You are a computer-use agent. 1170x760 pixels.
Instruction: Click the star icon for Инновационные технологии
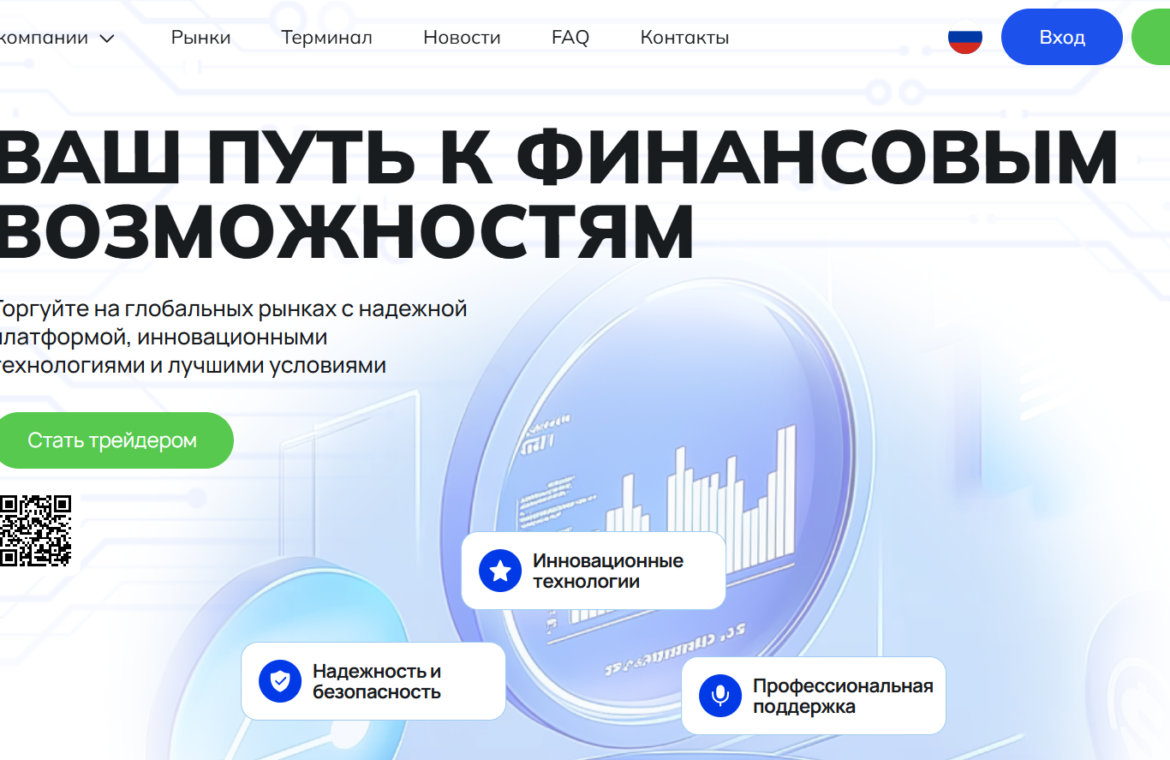(500, 571)
